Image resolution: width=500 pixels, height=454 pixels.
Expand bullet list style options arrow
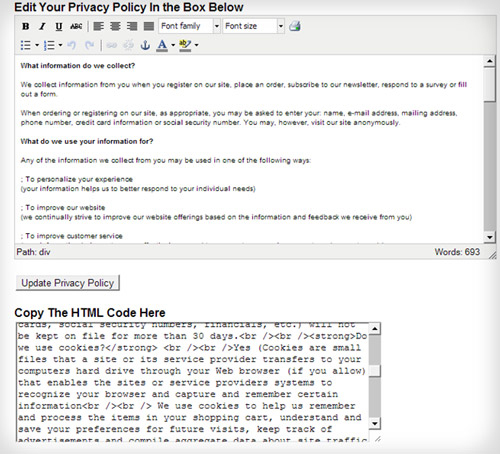[x=37, y=45]
